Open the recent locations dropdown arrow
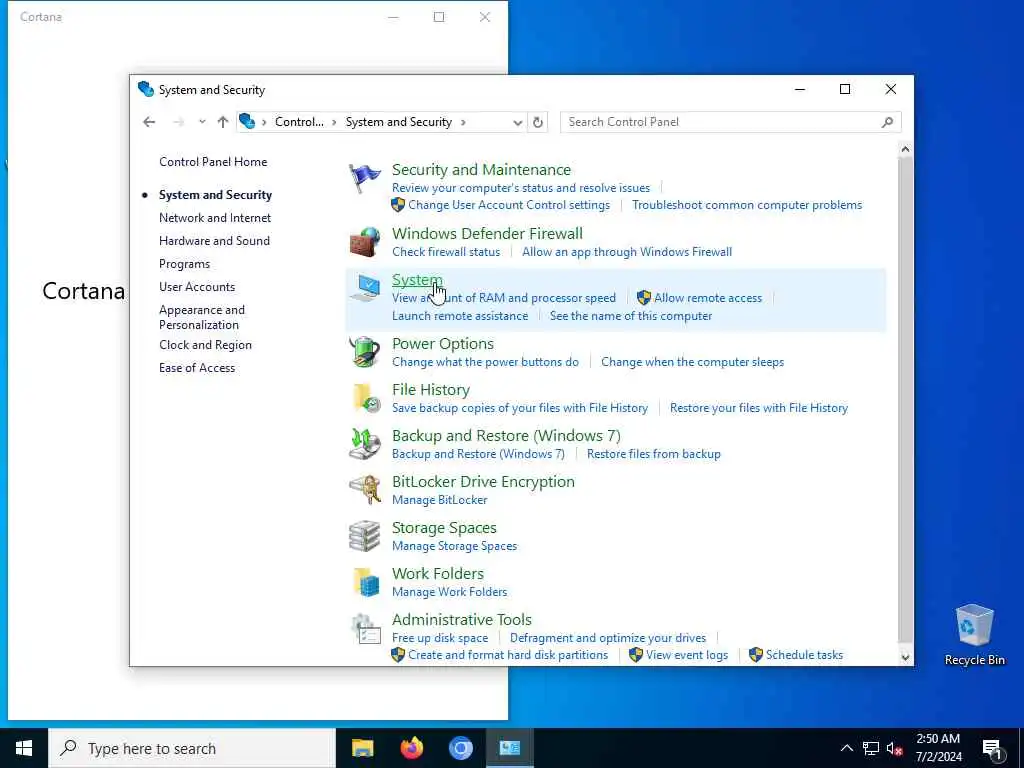Screen dimensions: 1024x768 (x=202, y=122)
